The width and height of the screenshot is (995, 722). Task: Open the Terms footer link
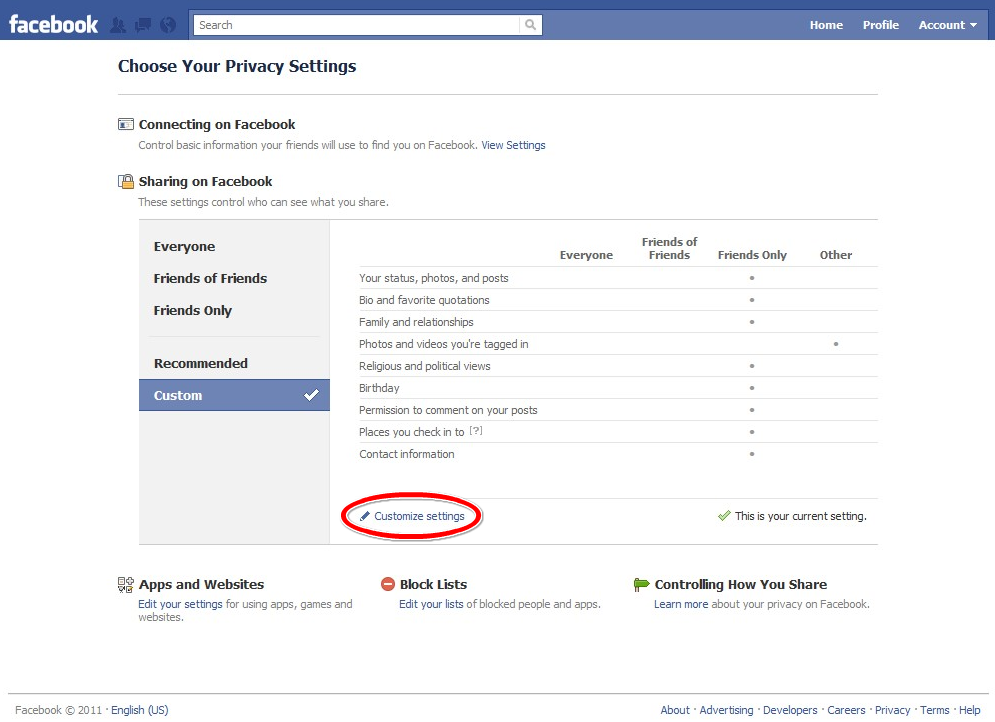935,710
